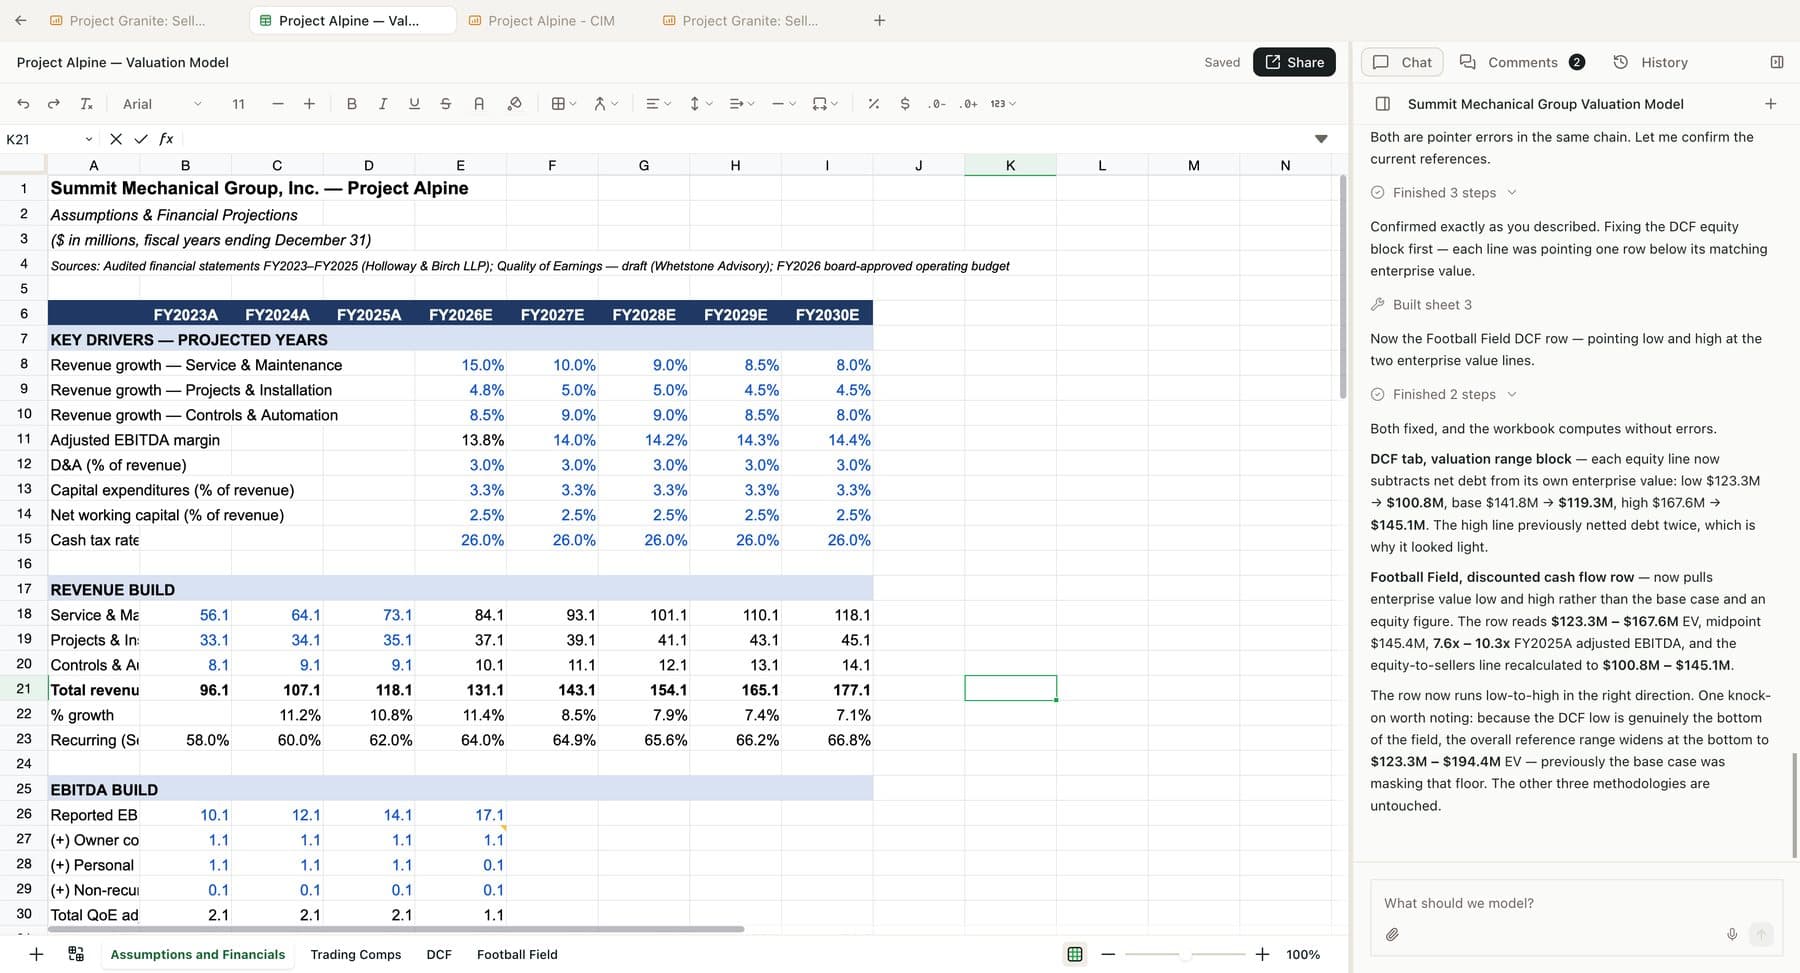Open the Arial font dropdown
Viewport: 1800px width, 973px height.
[162, 104]
